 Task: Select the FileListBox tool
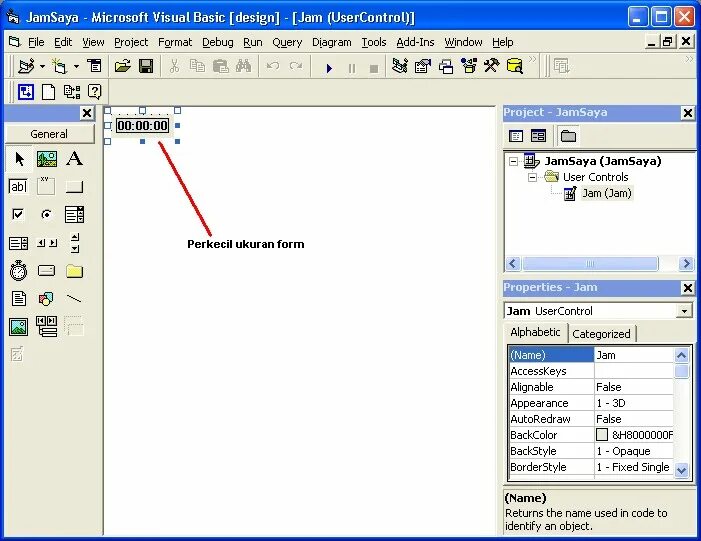point(18,299)
